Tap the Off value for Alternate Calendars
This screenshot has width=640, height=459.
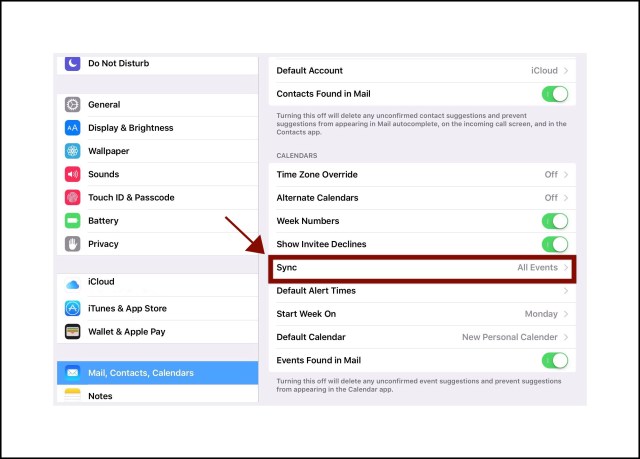pyautogui.click(x=551, y=198)
